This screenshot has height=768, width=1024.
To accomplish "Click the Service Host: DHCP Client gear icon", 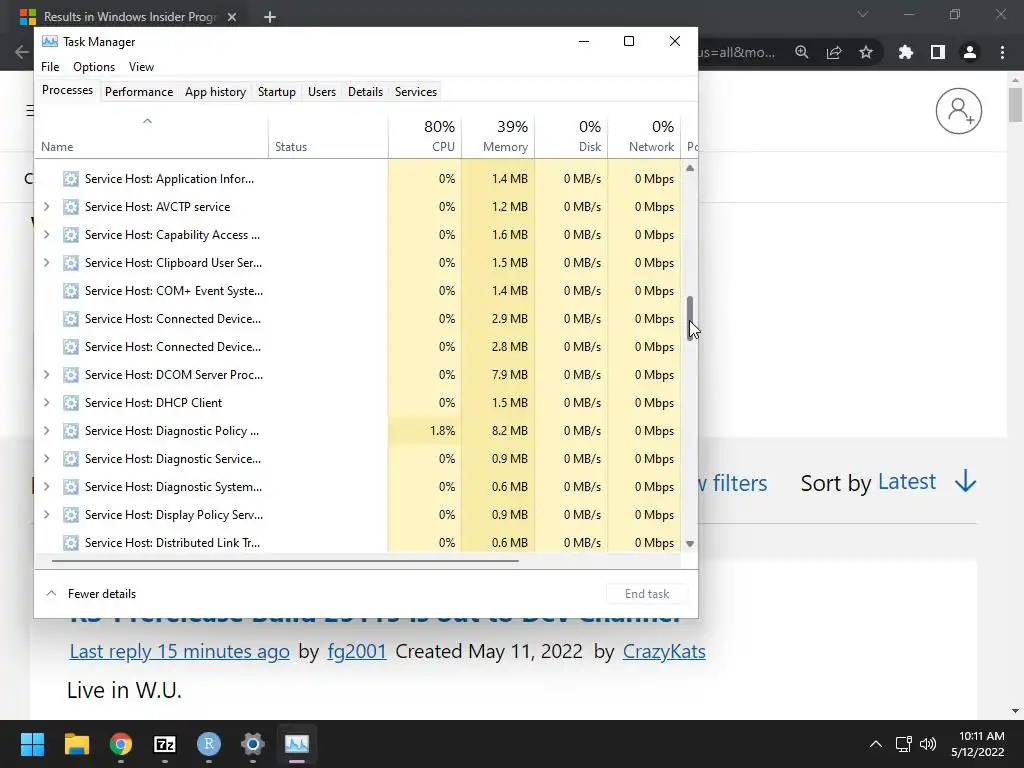I will point(71,403).
